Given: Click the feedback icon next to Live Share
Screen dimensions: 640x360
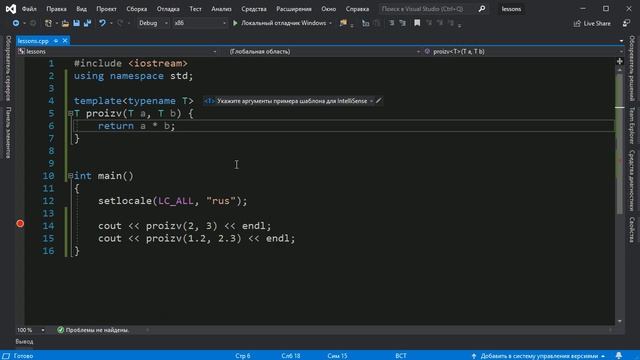Looking at the screenshot, I should 626,23.
